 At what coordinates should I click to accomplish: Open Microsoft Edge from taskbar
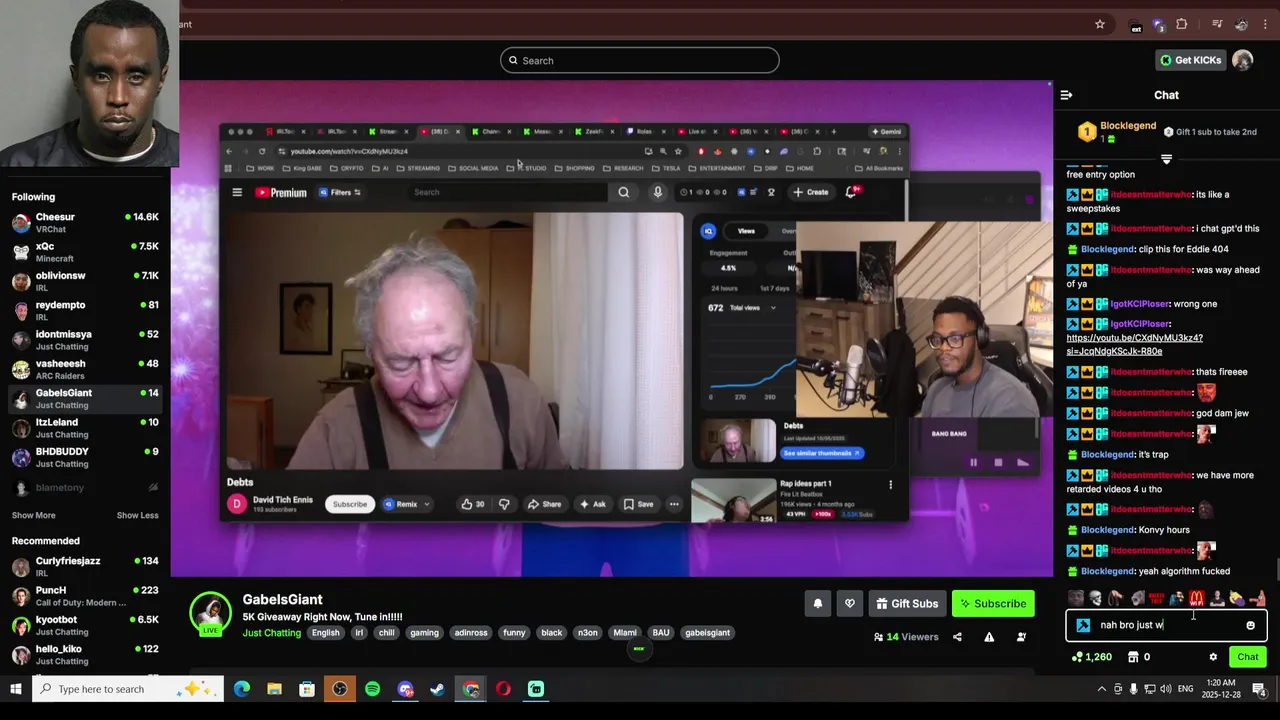point(242,689)
